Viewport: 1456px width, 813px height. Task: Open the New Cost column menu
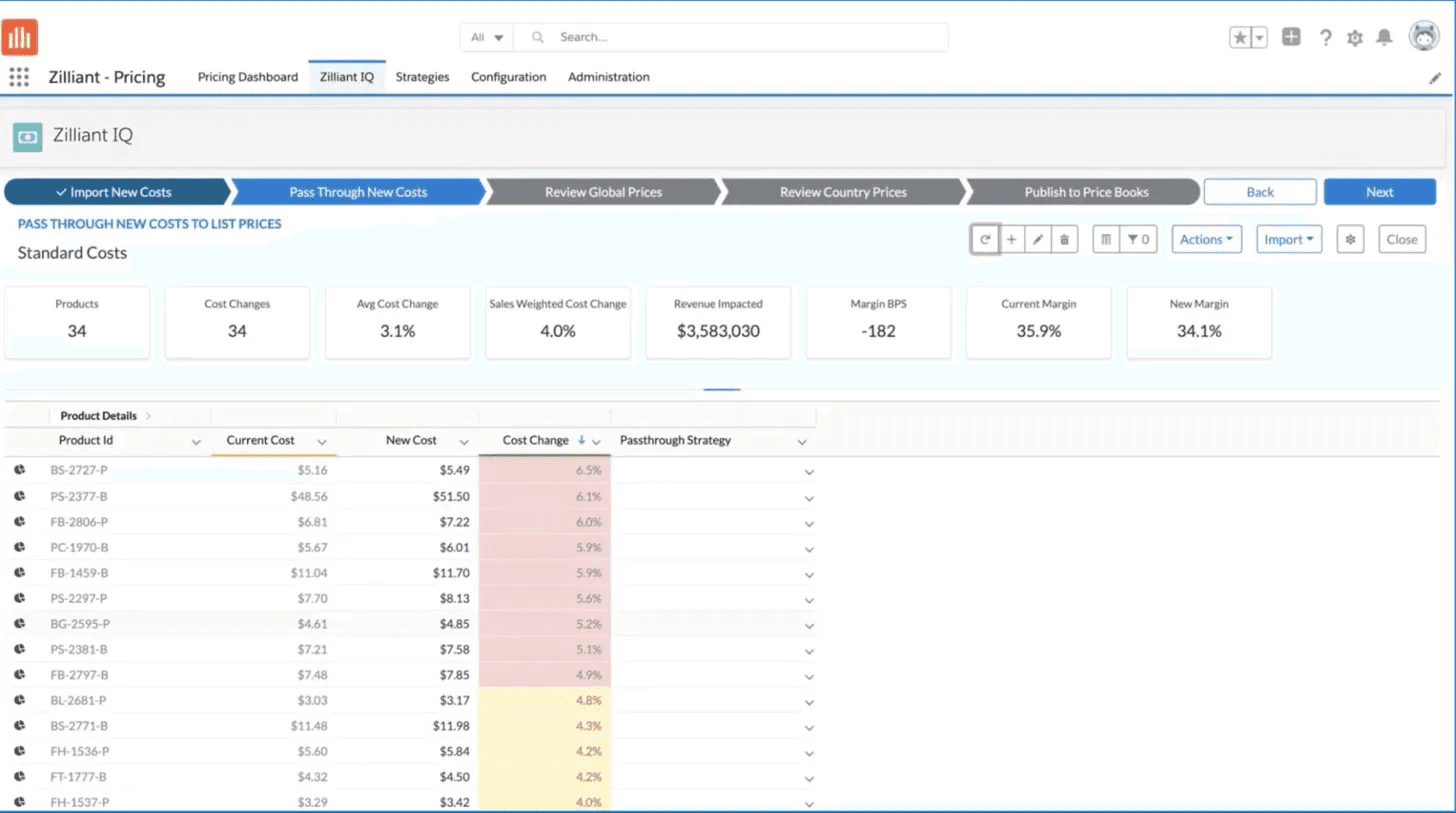coord(464,442)
